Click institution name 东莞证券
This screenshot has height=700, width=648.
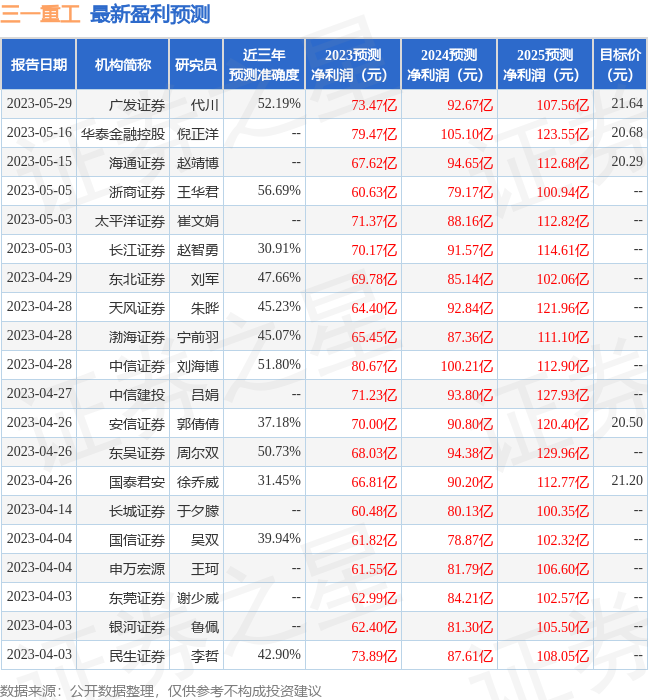click(137, 598)
